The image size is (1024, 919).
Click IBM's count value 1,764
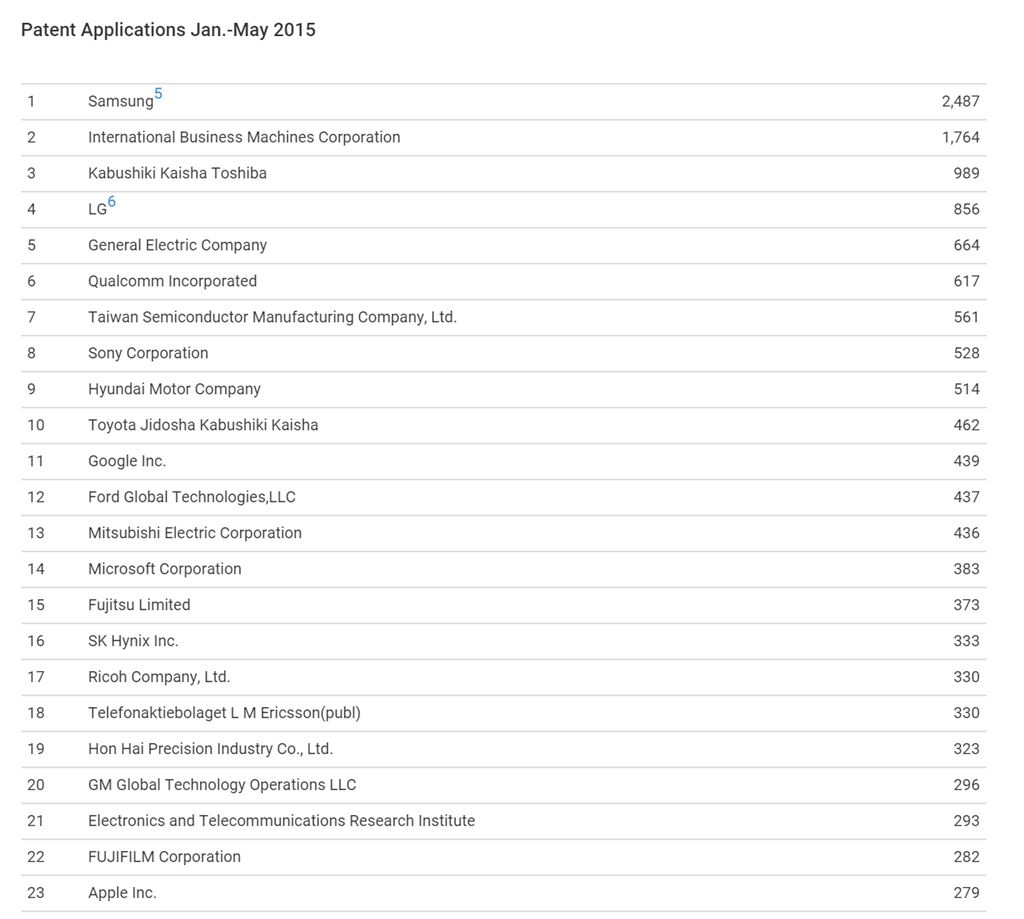tap(961, 137)
